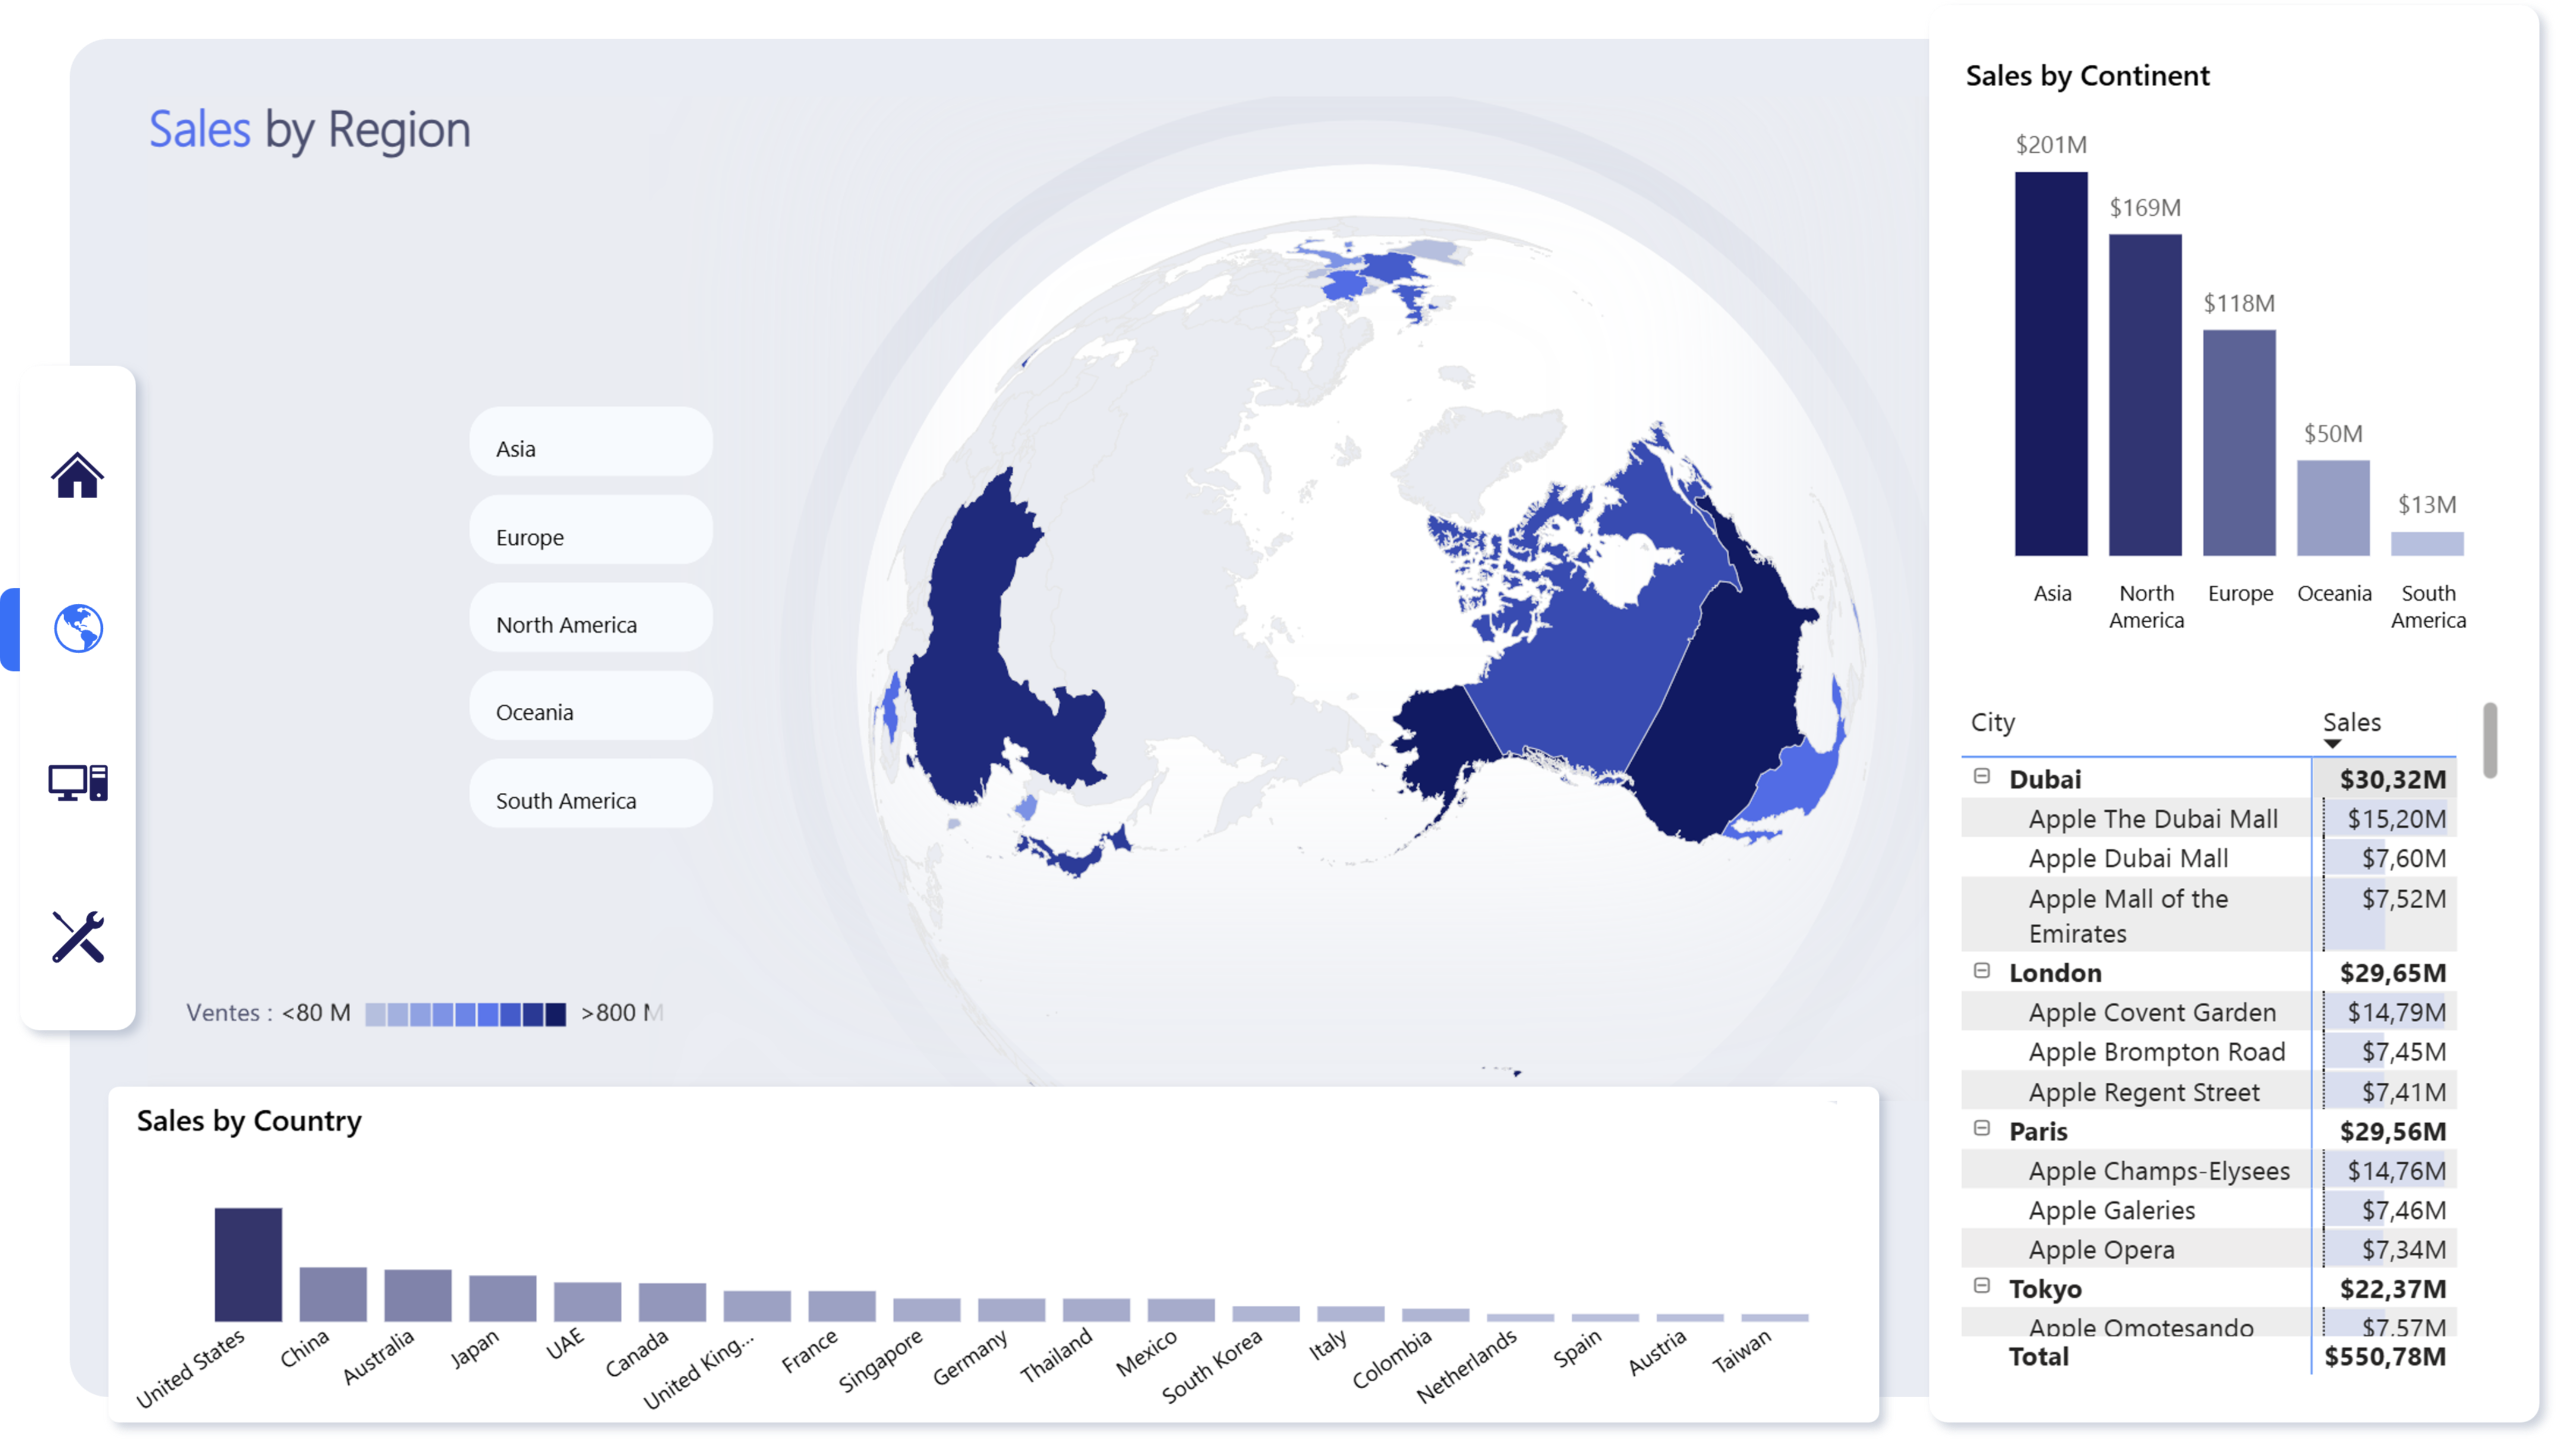Click the United States country bar
Image resolution: width=2557 pixels, height=1440 pixels.
248,1265
